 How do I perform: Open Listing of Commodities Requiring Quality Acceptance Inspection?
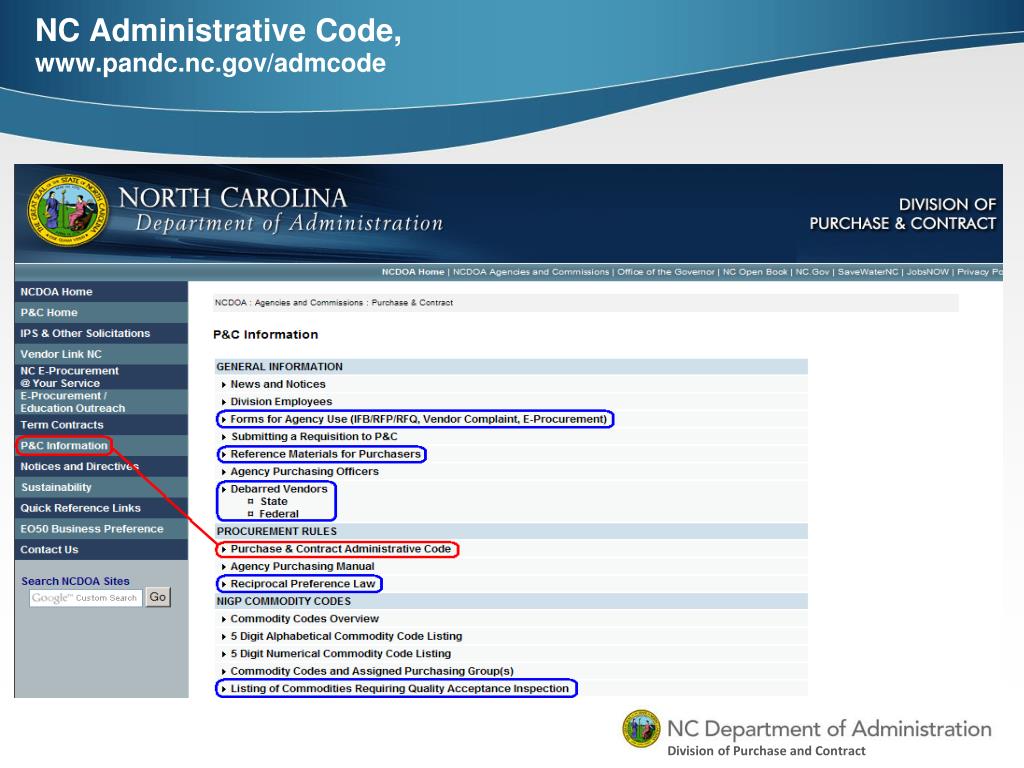pyautogui.click(x=400, y=688)
